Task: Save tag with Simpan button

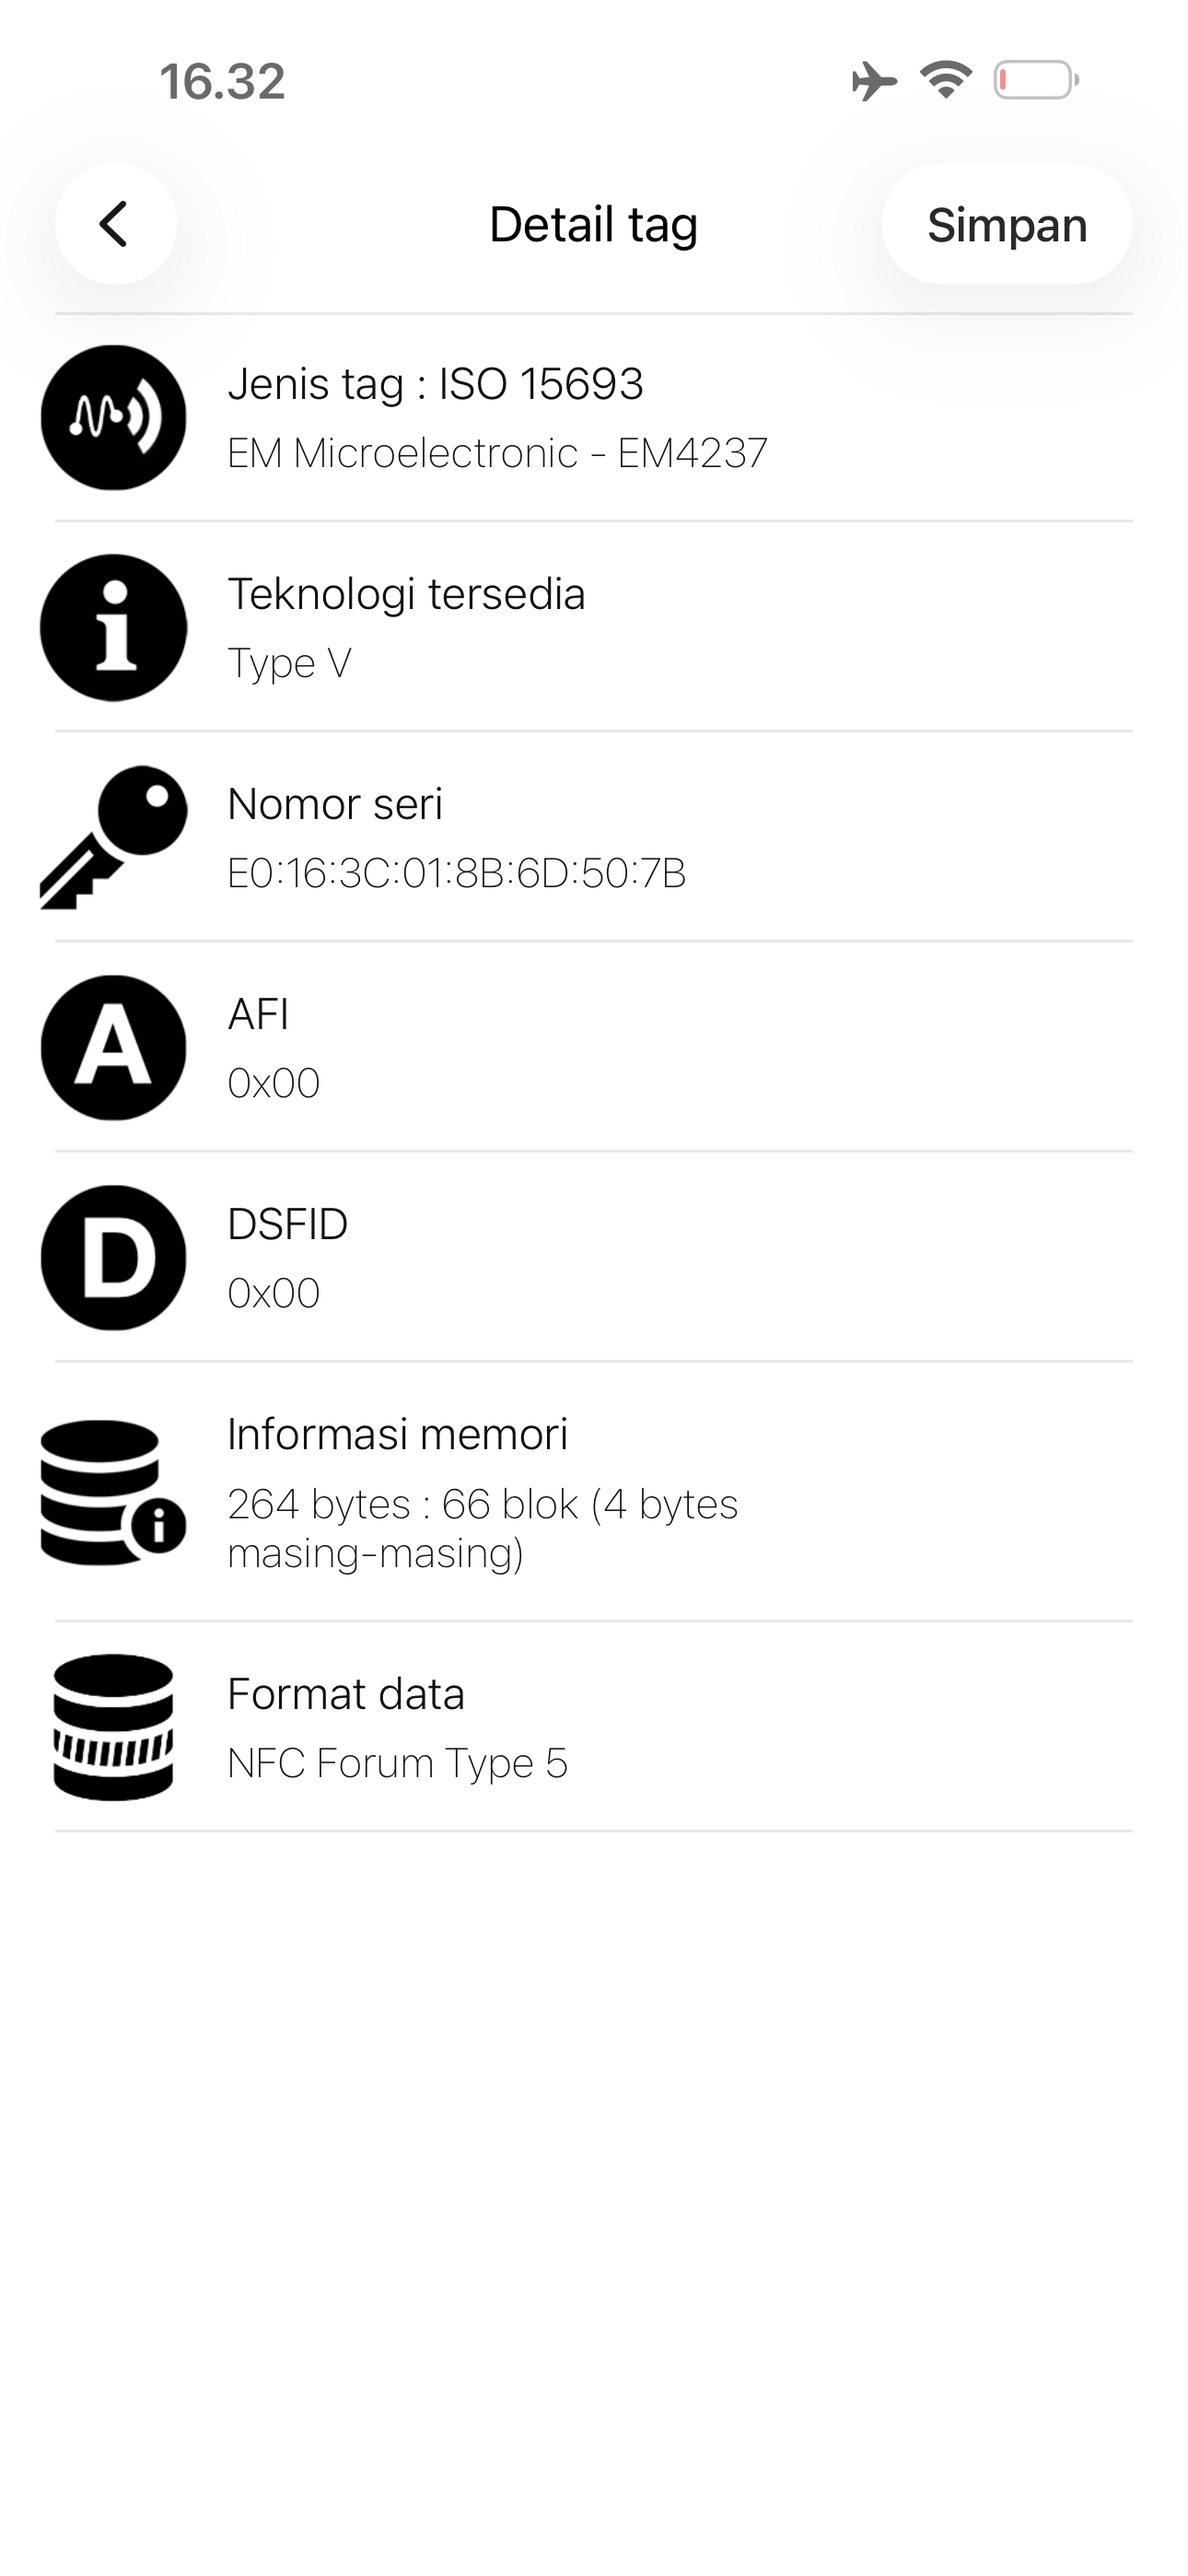Action: tap(1007, 224)
